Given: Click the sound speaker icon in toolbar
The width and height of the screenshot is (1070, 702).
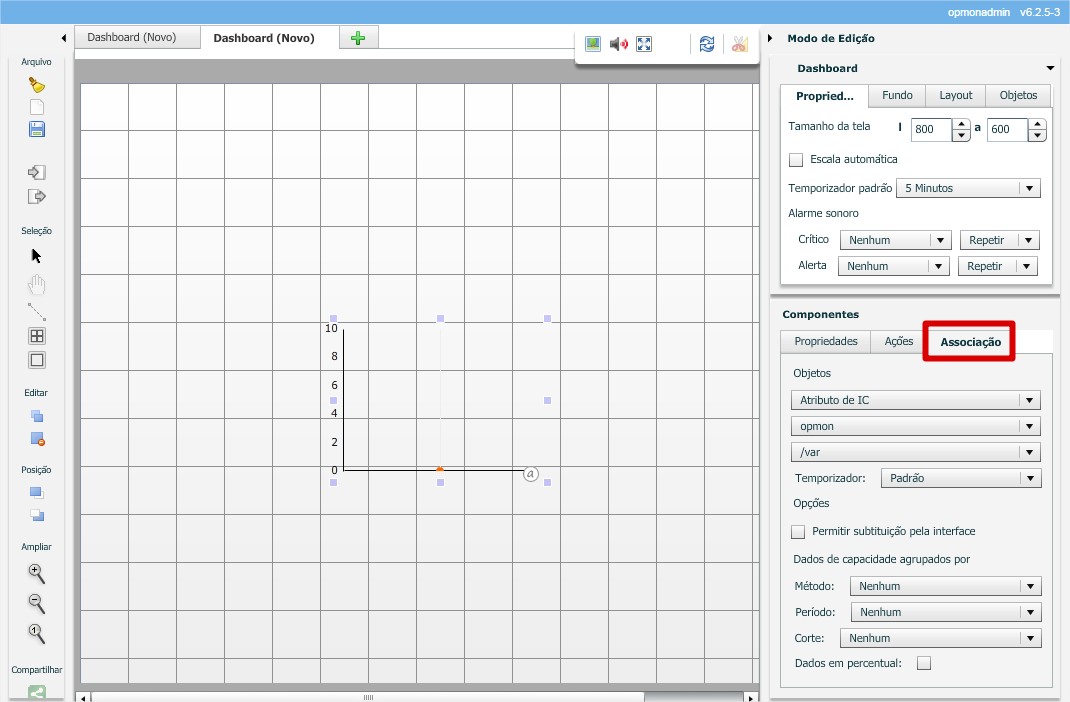Looking at the screenshot, I should [x=619, y=44].
